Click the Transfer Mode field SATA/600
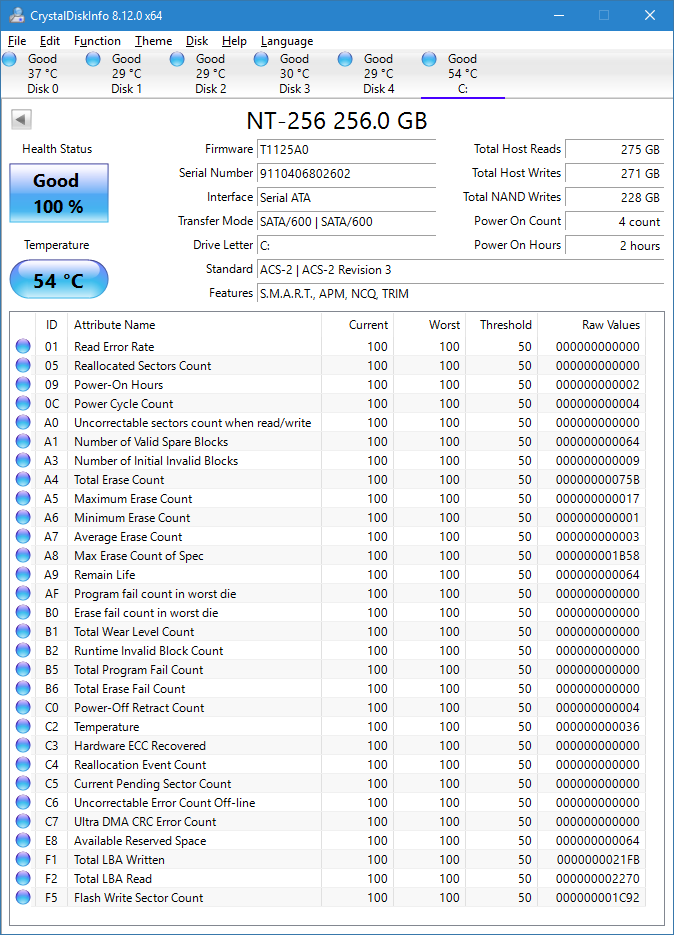 pos(347,222)
